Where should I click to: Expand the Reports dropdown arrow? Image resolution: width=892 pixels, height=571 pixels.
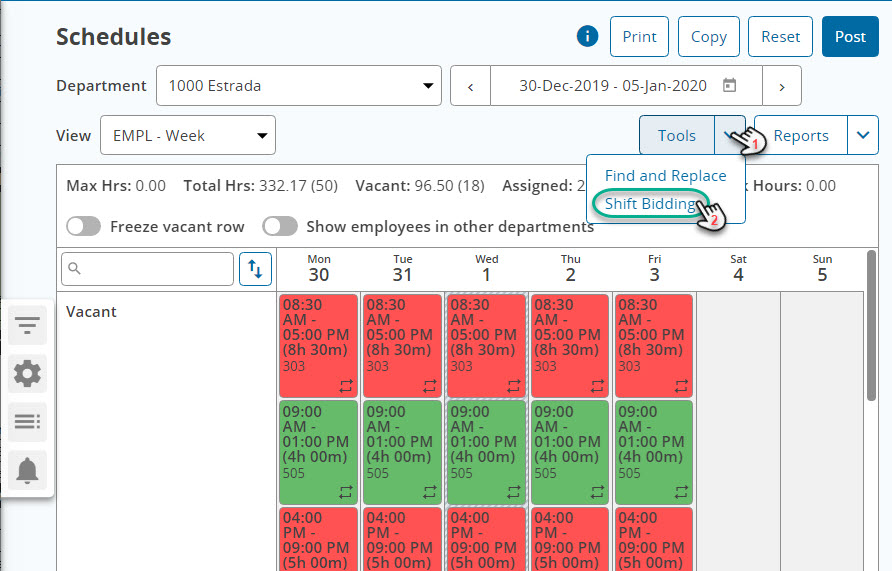(x=863, y=135)
